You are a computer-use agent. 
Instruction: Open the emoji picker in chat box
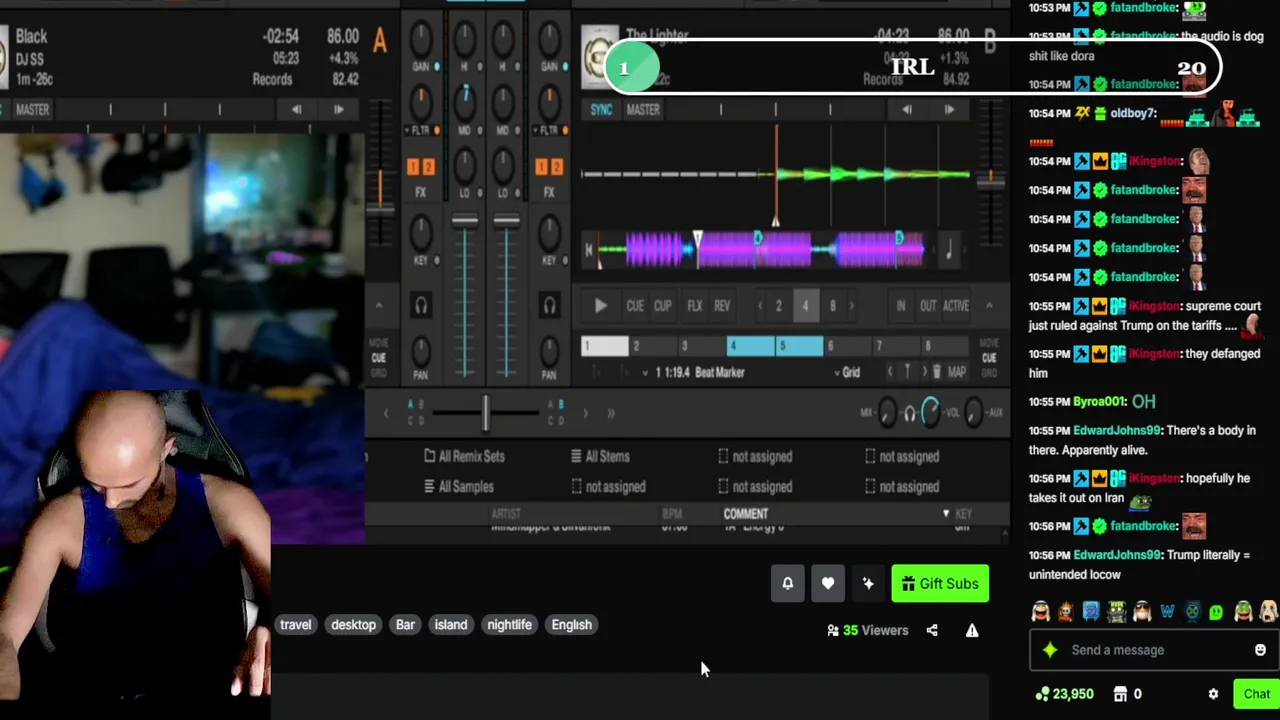(x=1260, y=650)
